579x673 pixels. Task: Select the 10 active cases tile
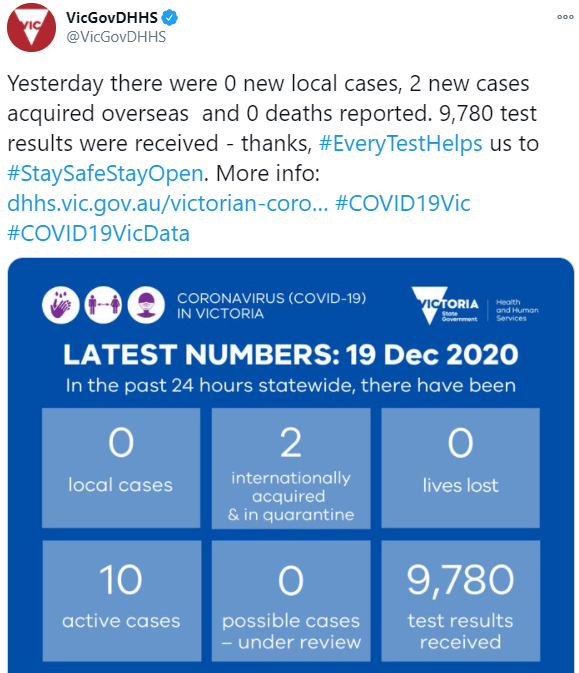(121, 601)
